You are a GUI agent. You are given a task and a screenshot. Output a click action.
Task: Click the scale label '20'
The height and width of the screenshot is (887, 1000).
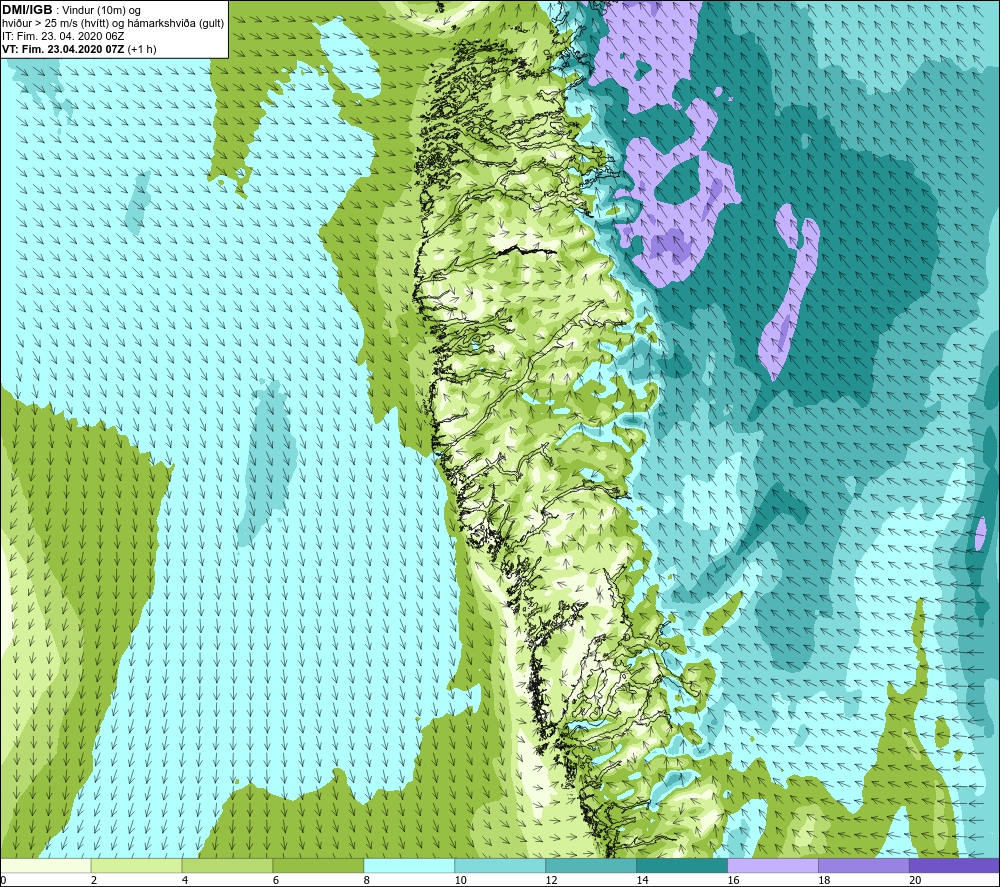(915, 880)
